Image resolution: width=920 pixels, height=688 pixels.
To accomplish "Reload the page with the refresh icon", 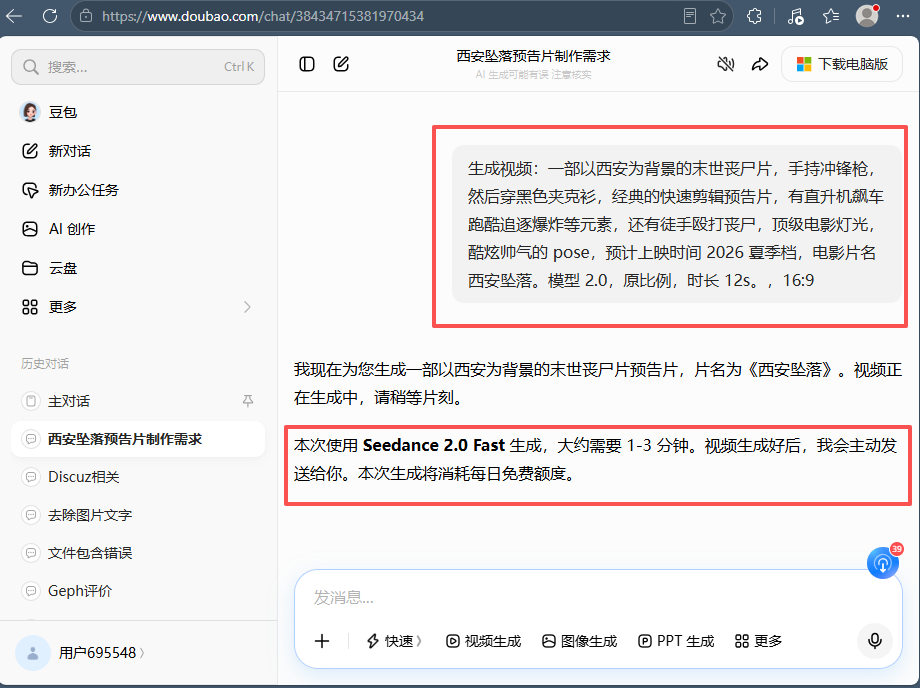I will coord(50,16).
